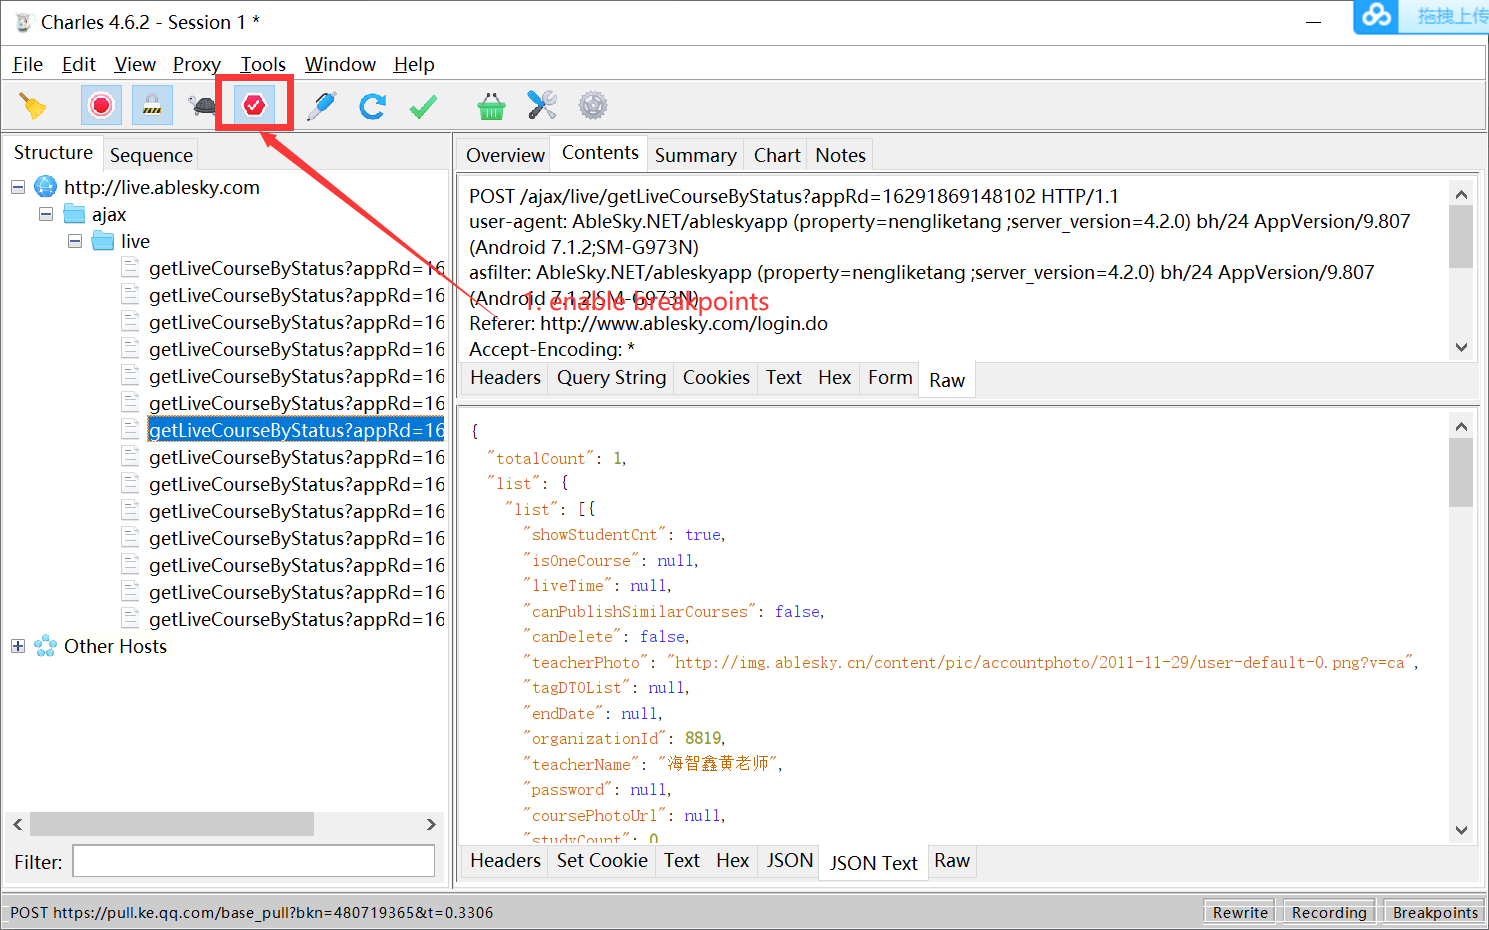1489x930 pixels.
Task: Click the teacherPhoto URL value
Action: coord(1040,662)
